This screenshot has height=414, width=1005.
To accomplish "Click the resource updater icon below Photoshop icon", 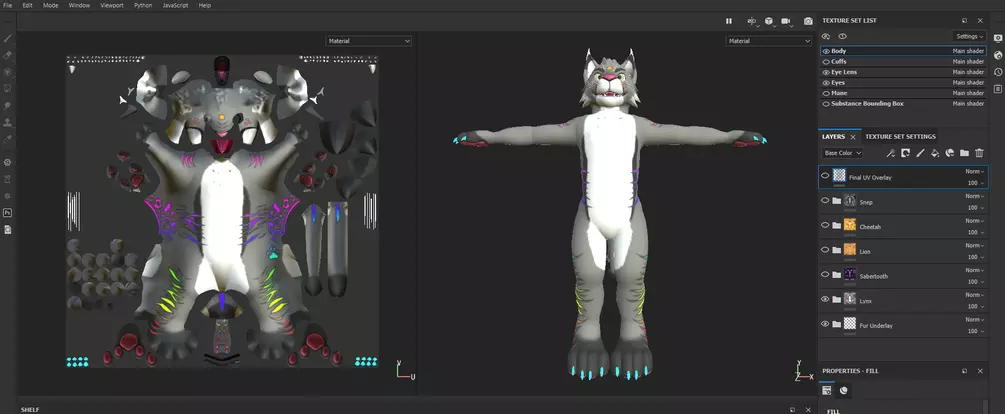I will click(x=8, y=229).
